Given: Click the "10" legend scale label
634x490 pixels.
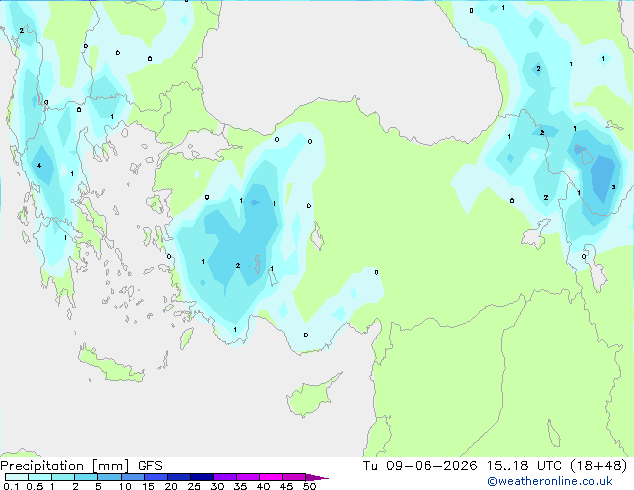Looking at the screenshot, I should tap(125, 486).
